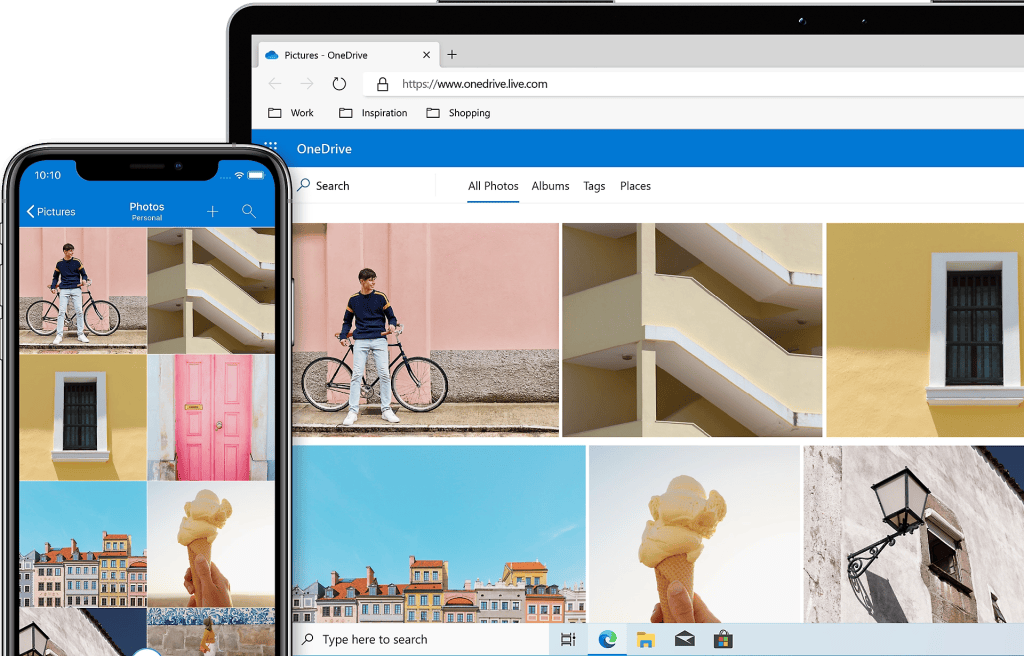
Task: Open the Places tab
Action: pyautogui.click(x=635, y=186)
